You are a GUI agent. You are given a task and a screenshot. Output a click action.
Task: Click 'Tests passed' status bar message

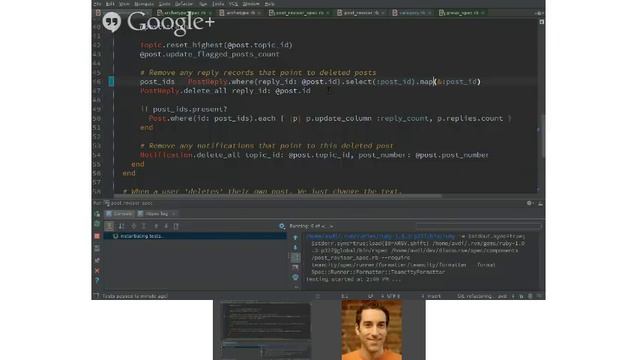click(x=135, y=296)
